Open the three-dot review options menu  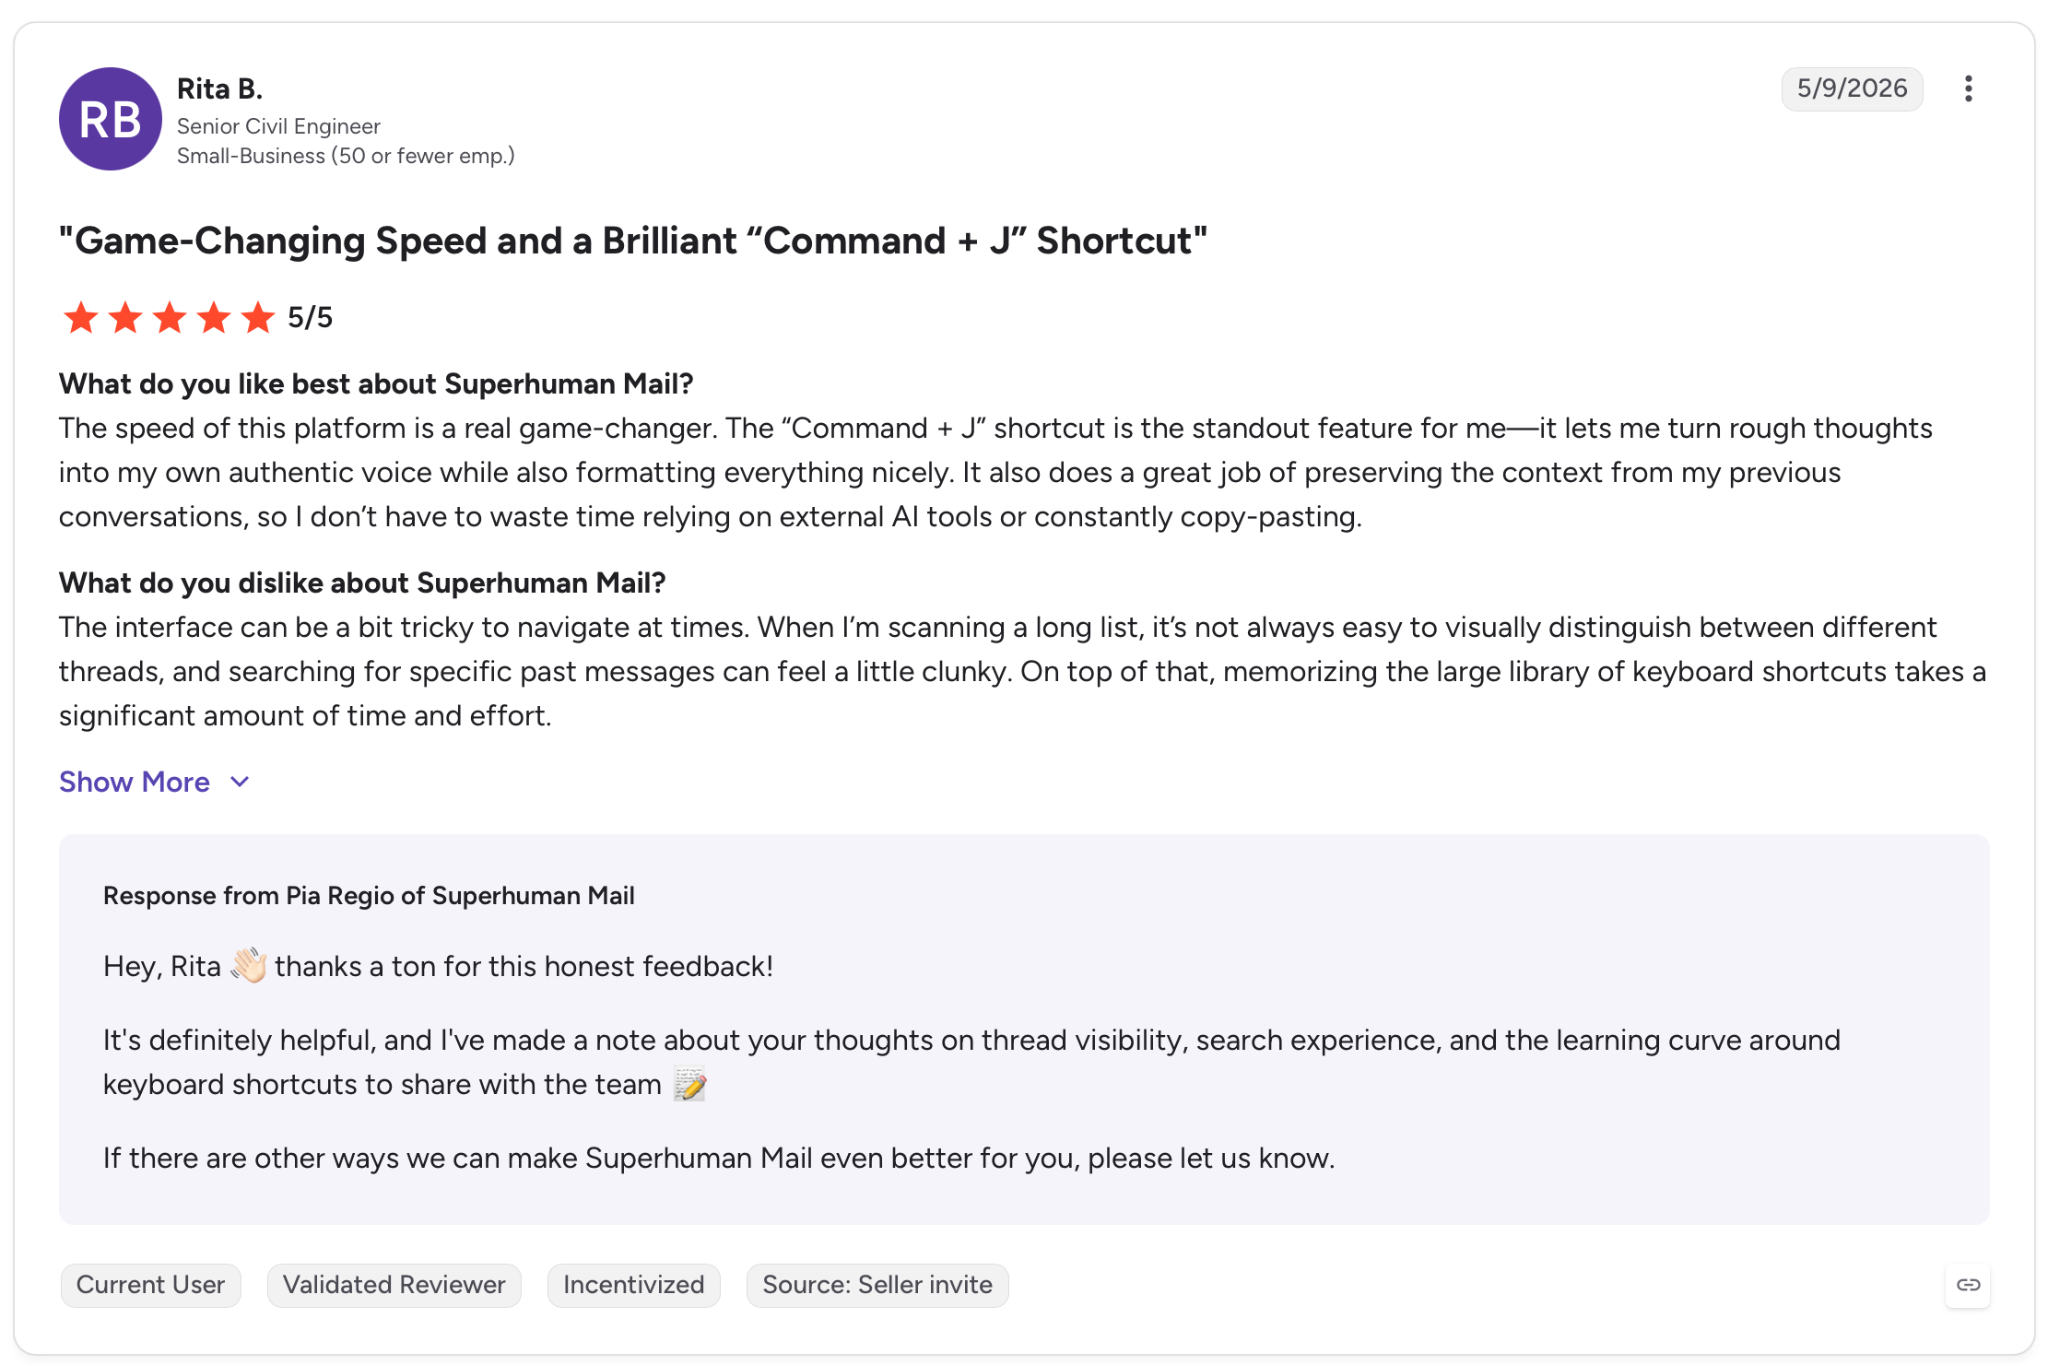pyautogui.click(x=1967, y=89)
